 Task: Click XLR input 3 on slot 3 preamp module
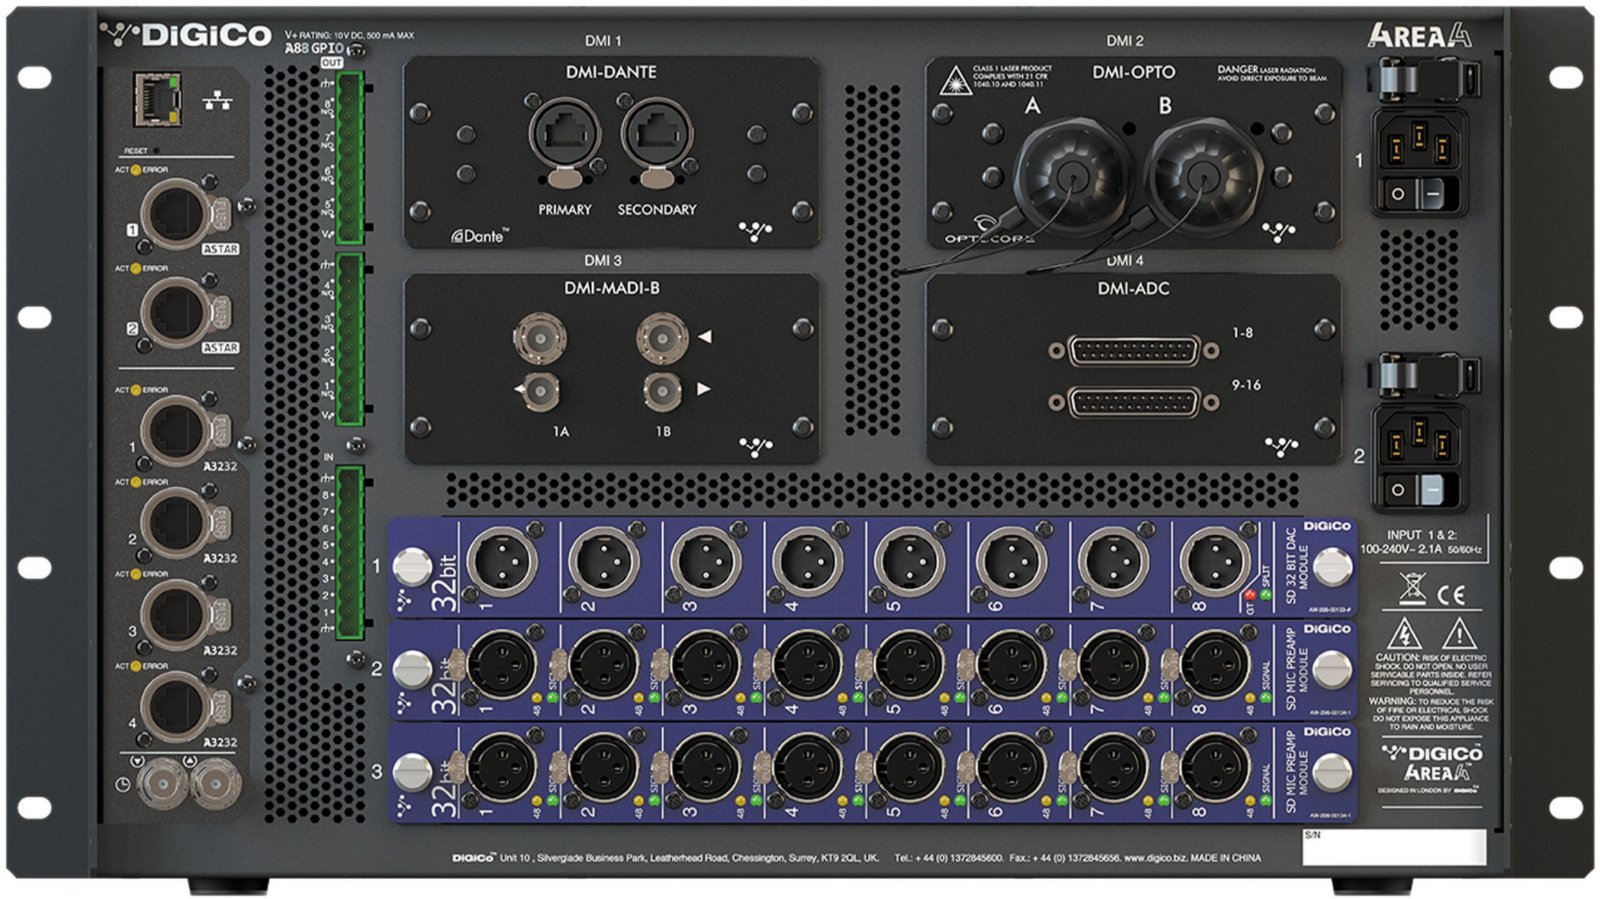tap(706, 767)
